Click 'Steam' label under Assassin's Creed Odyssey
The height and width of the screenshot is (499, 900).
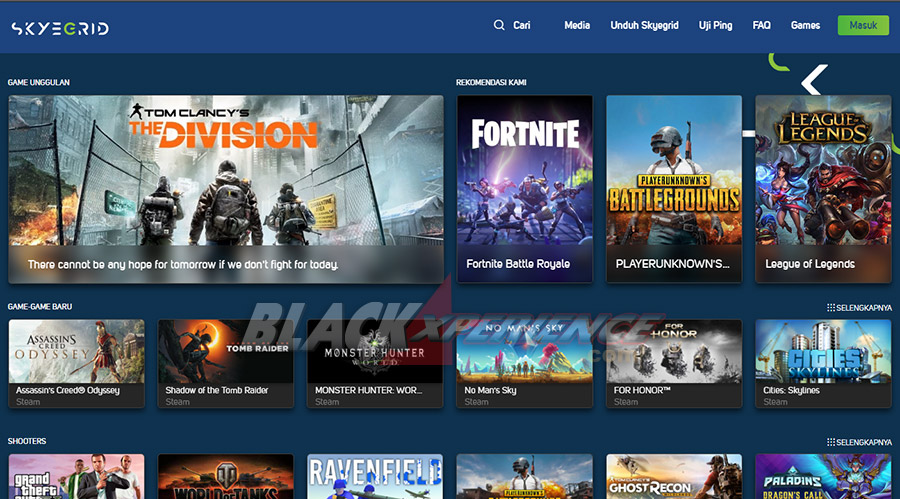[x=28, y=402]
